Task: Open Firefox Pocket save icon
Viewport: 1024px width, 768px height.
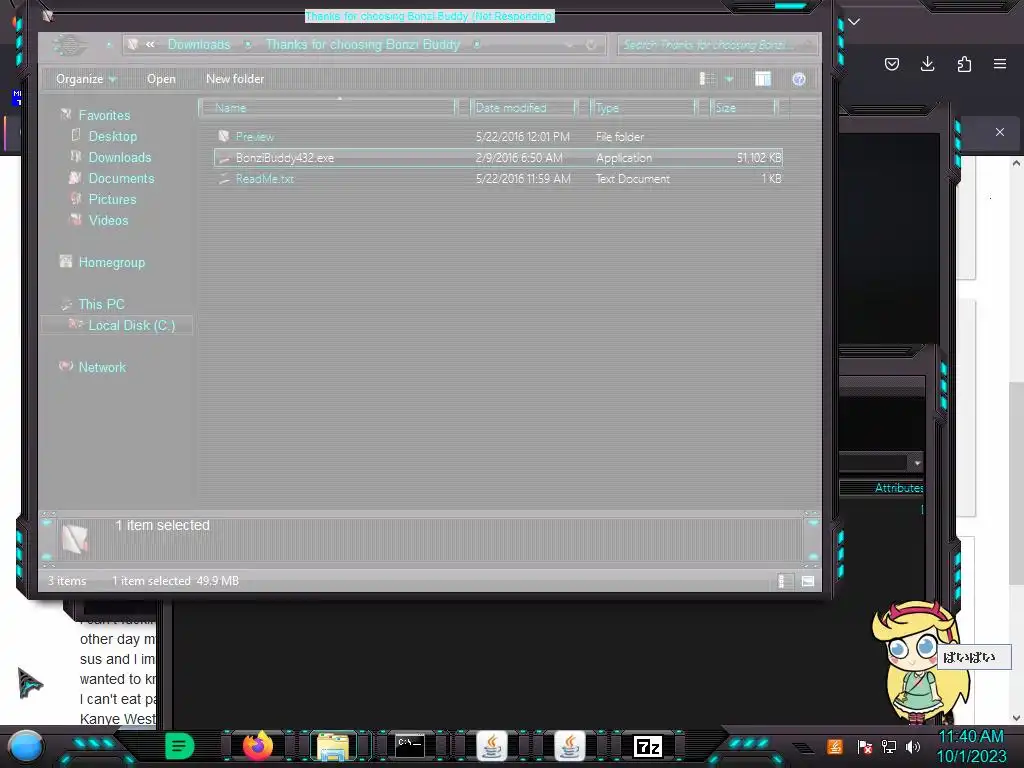Action: (x=891, y=64)
